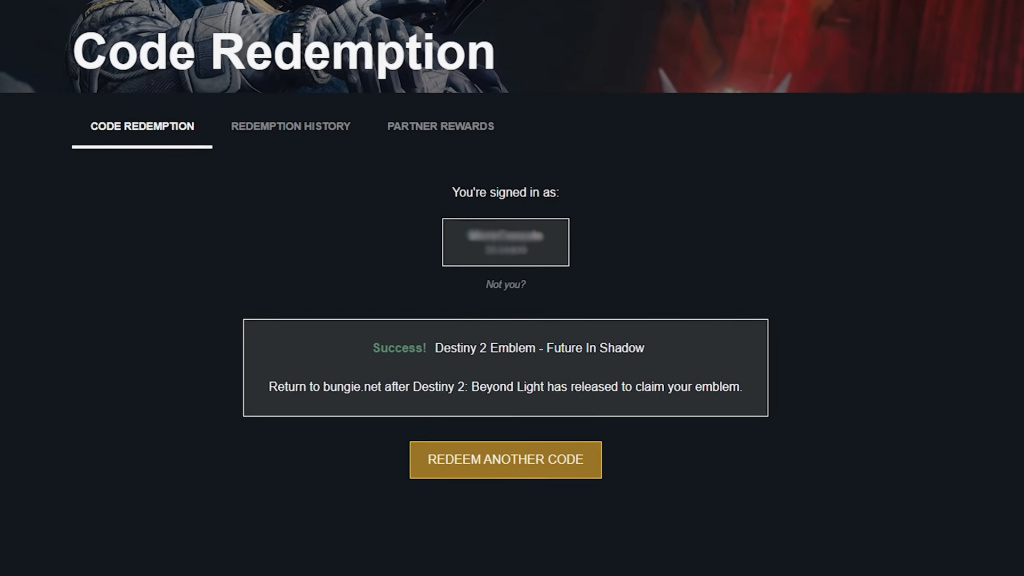
Task: Select the Code Redemption tab
Action: [x=142, y=126]
